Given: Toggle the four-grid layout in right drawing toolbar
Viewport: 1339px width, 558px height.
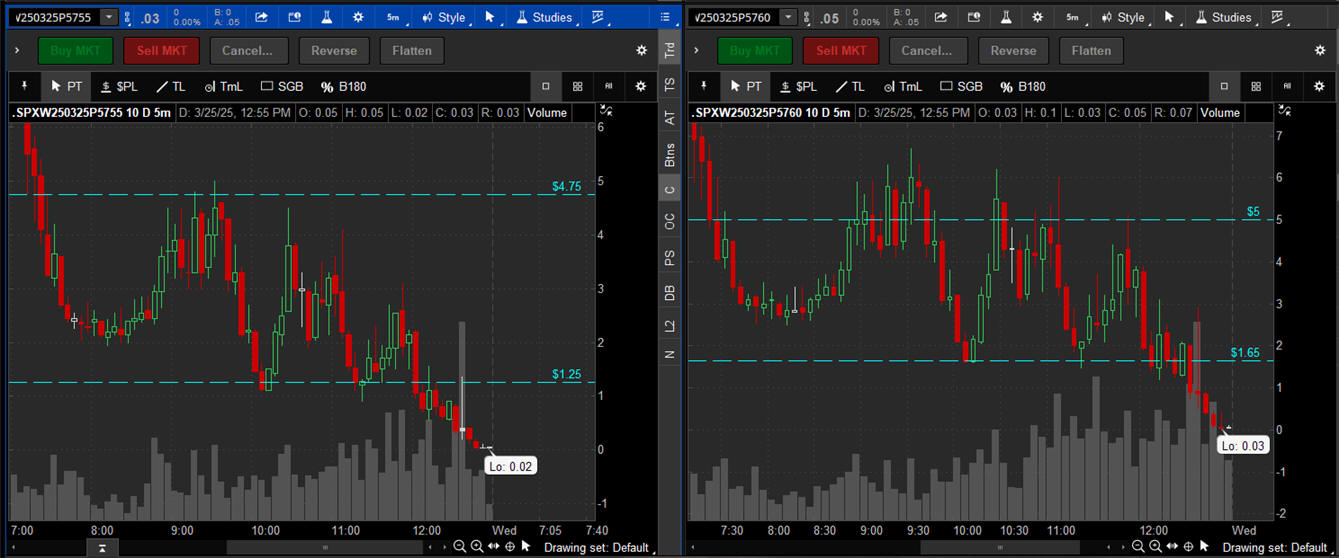Looking at the screenshot, I should [1255, 87].
